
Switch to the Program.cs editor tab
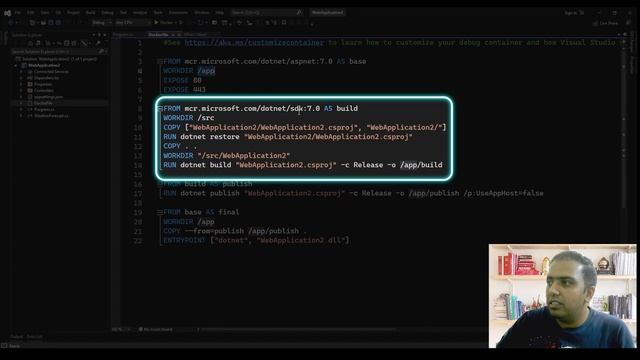(123, 35)
